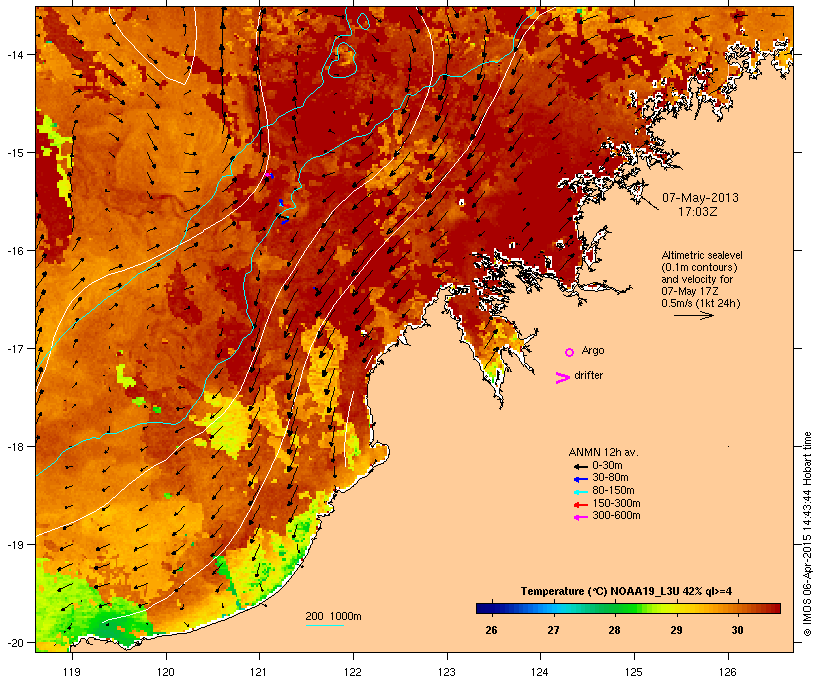Image resolution: width=820 pixels, height=680 pixels.
Task: Click the magenta drifter legend marker
Action: click(x=563, y=378)
